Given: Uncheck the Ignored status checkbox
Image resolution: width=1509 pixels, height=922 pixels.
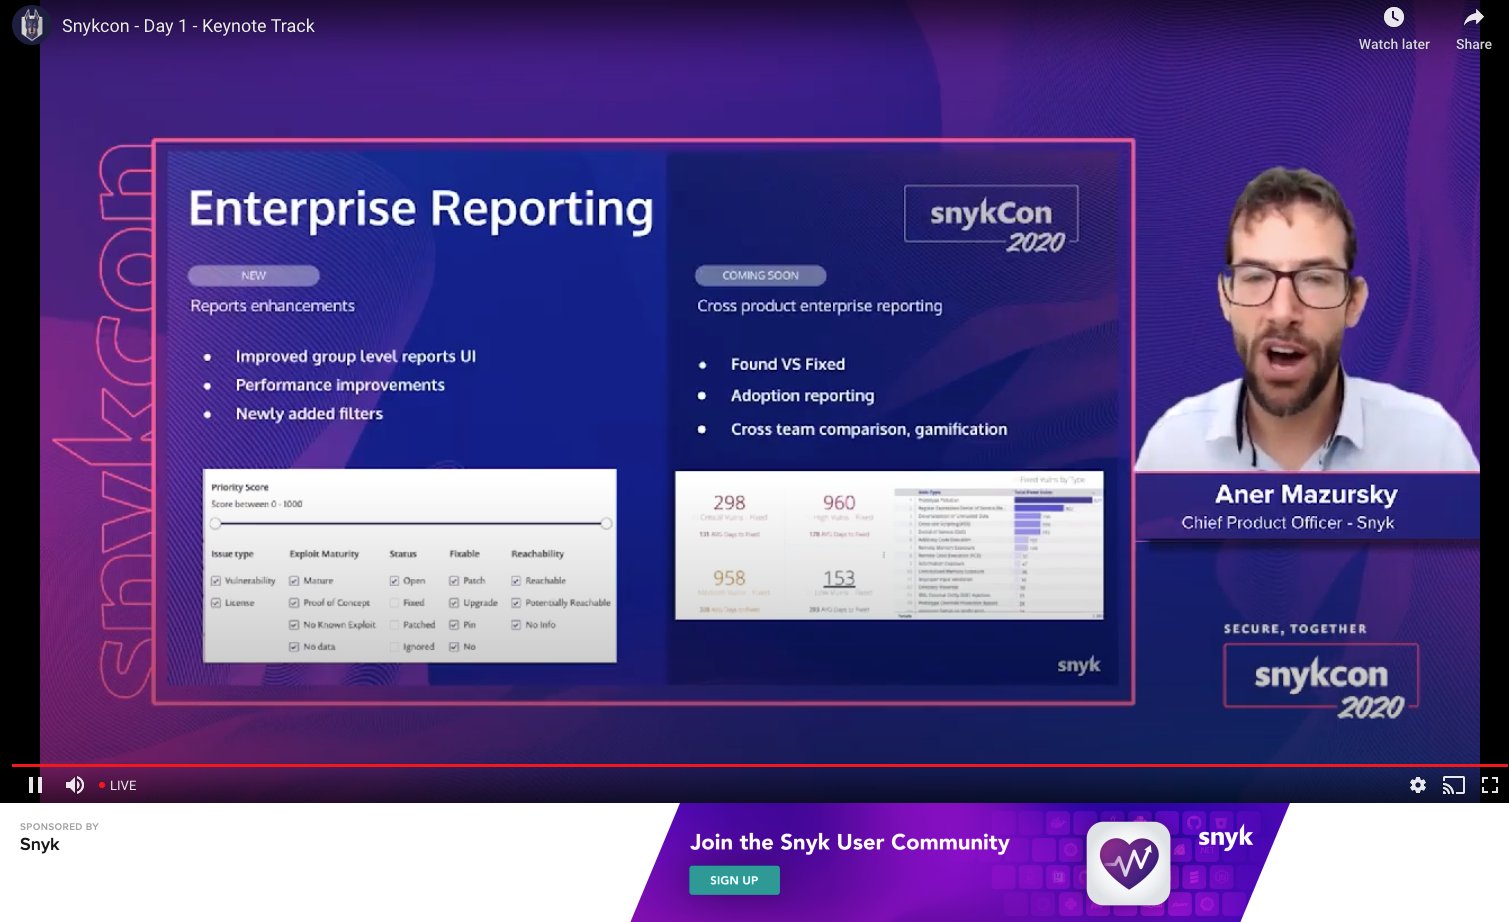Looking at the screenshot, I should point(394,647).
